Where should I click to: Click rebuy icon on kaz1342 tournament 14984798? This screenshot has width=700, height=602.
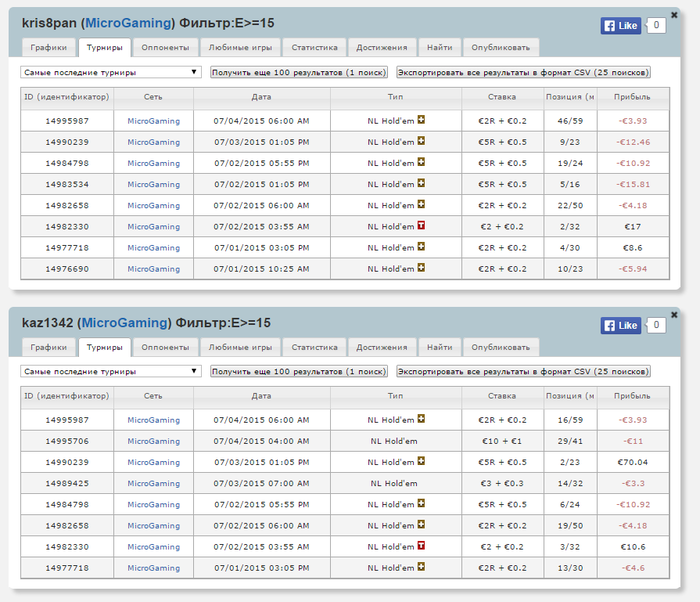click(x=421, y=503)
